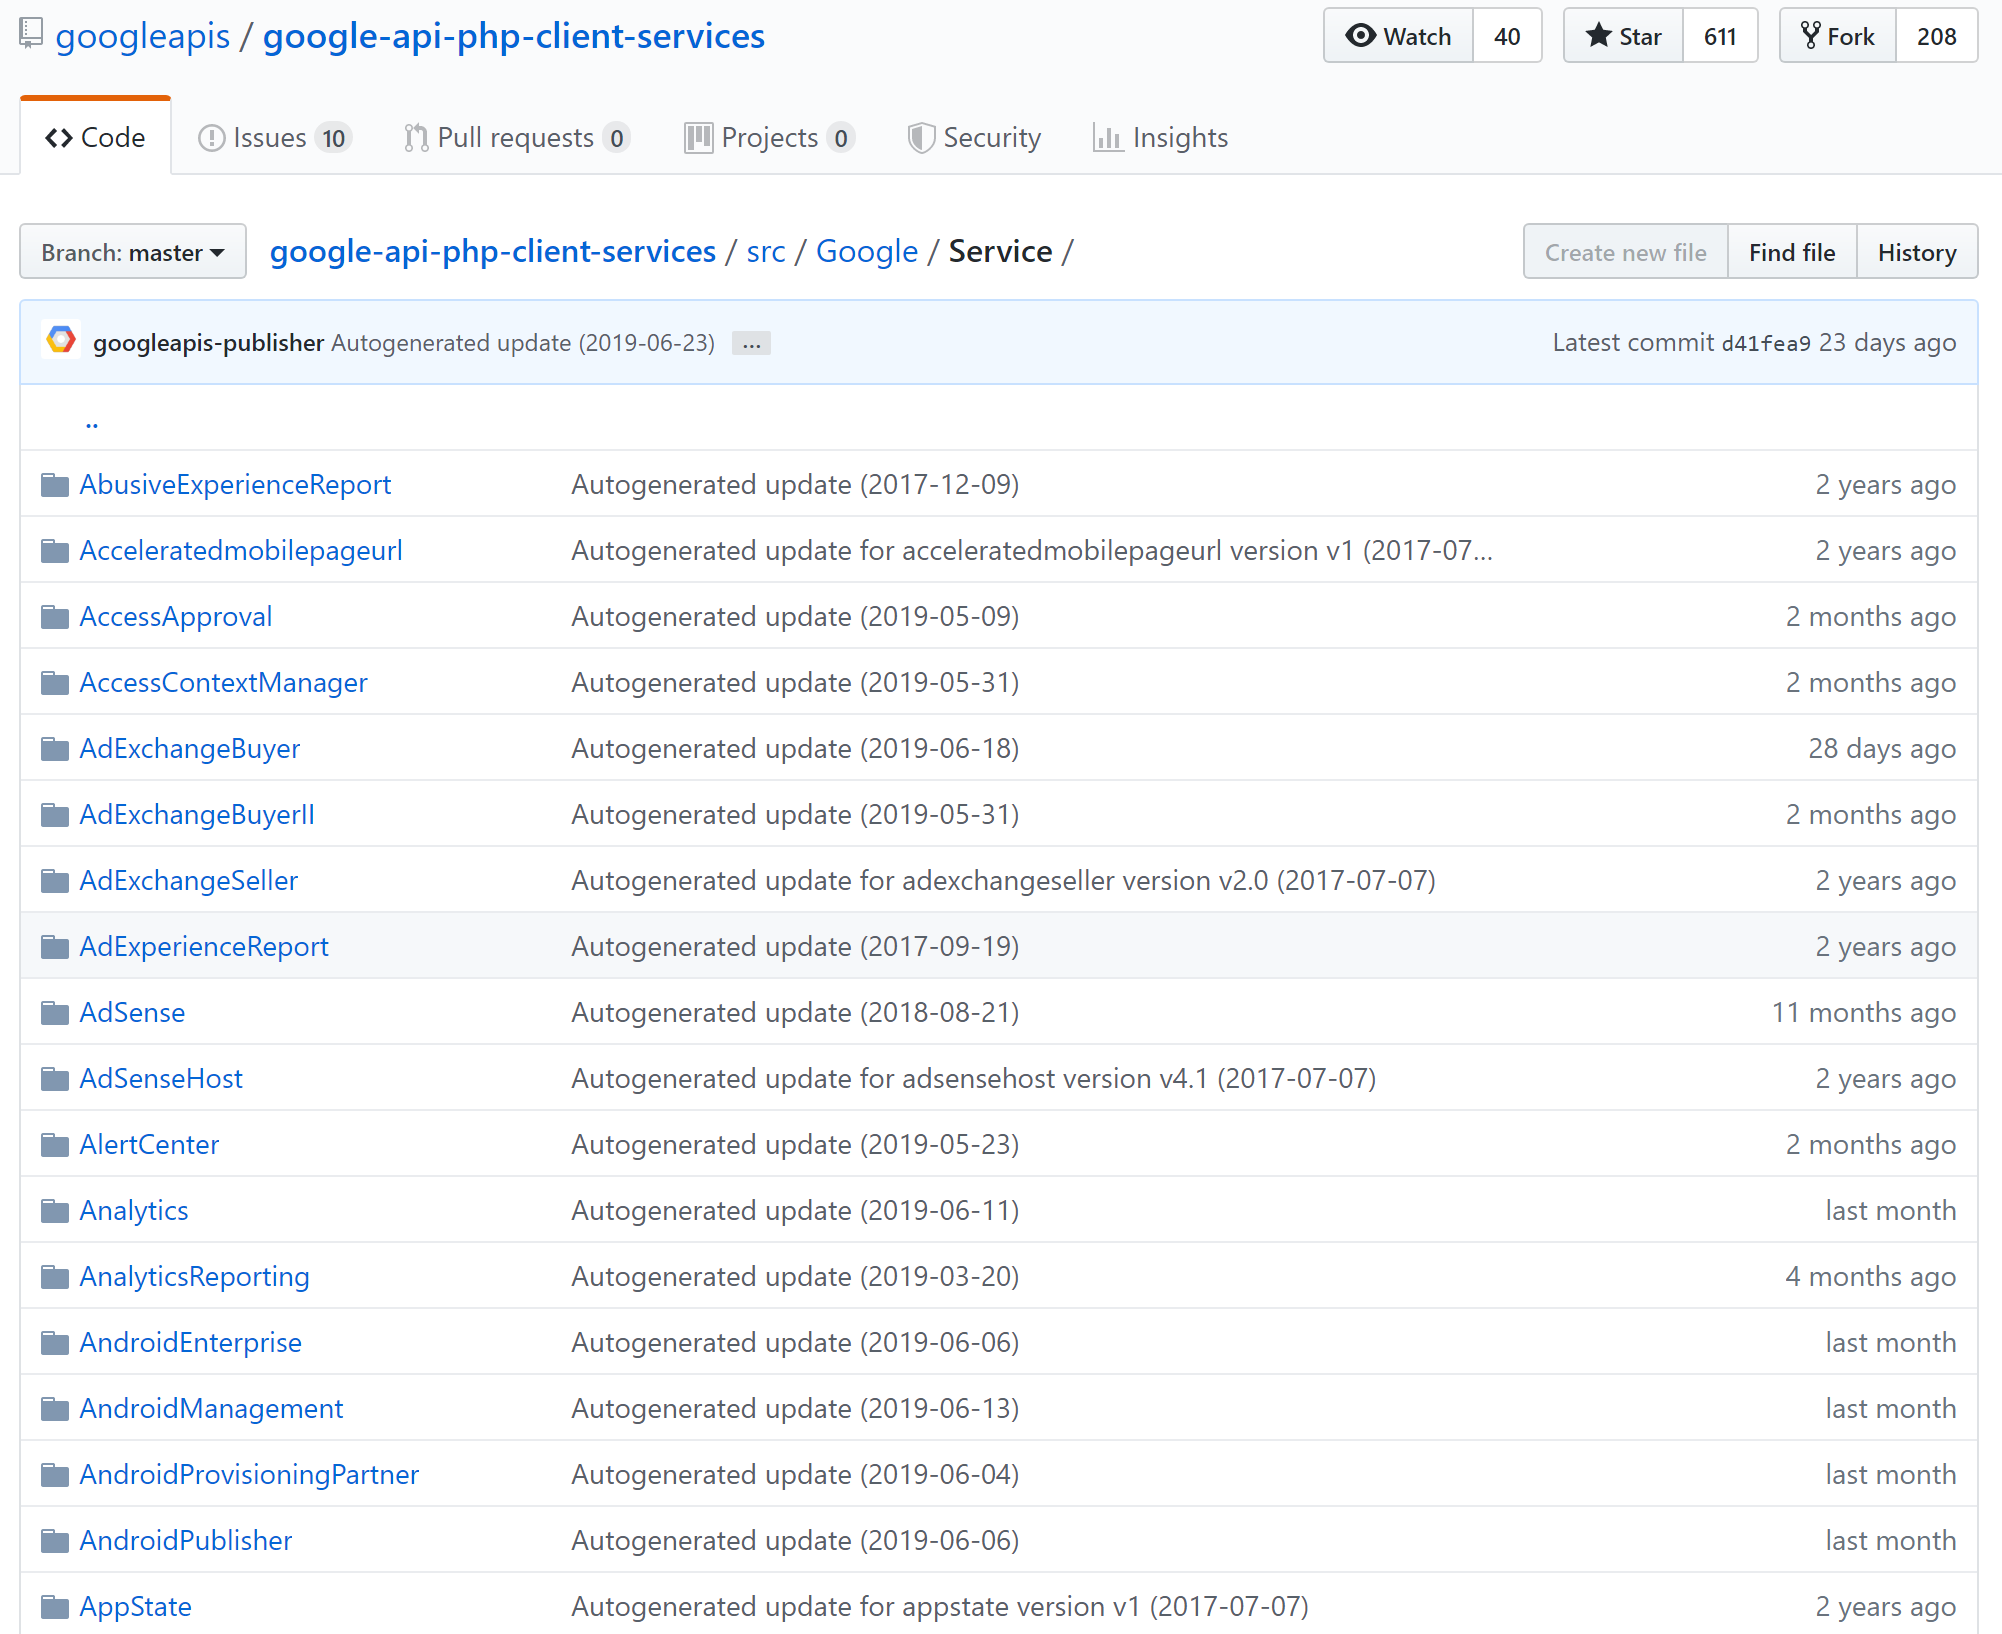
Task: Click the googleapis-publisher avatar icon
Action: click(61, 341)
